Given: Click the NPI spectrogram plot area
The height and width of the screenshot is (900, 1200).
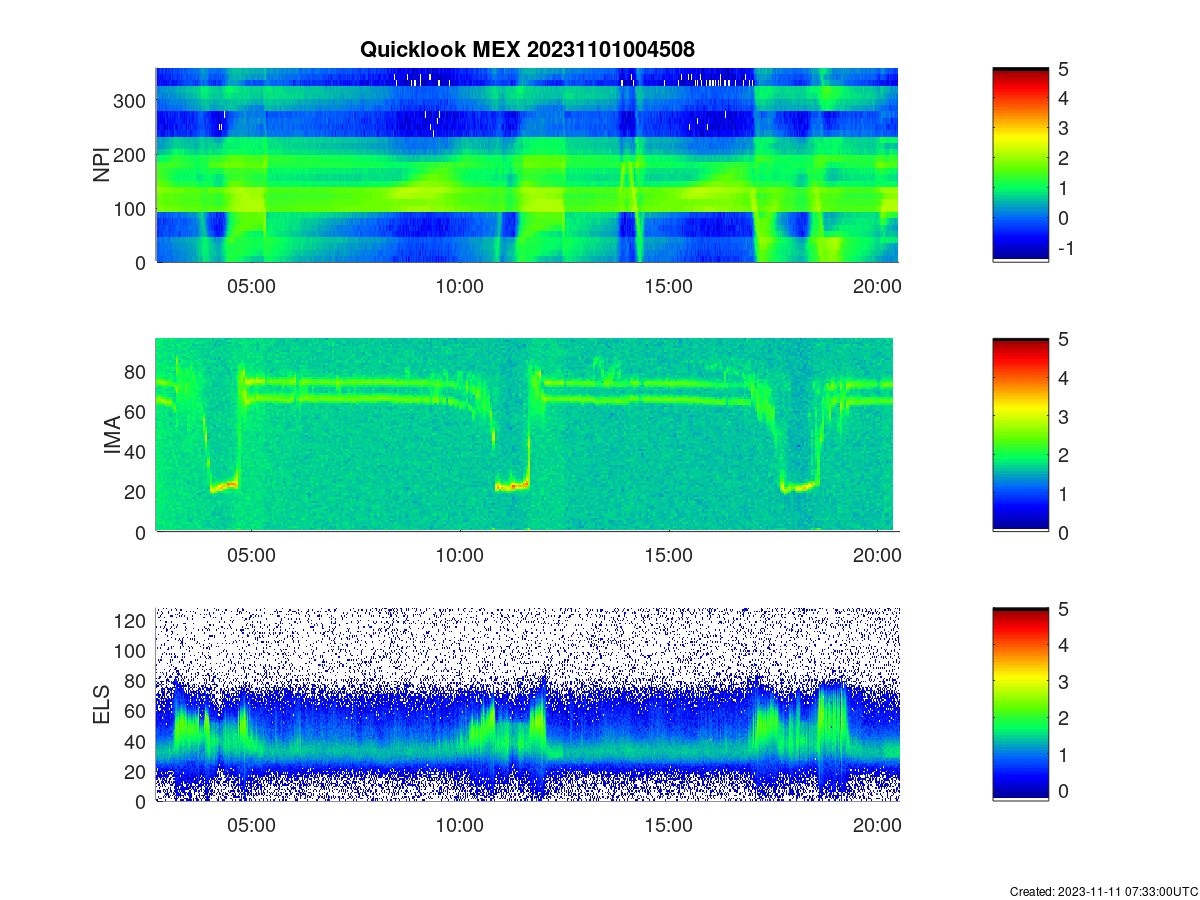Looking at the screenshot, I should (x=526, y=165).
